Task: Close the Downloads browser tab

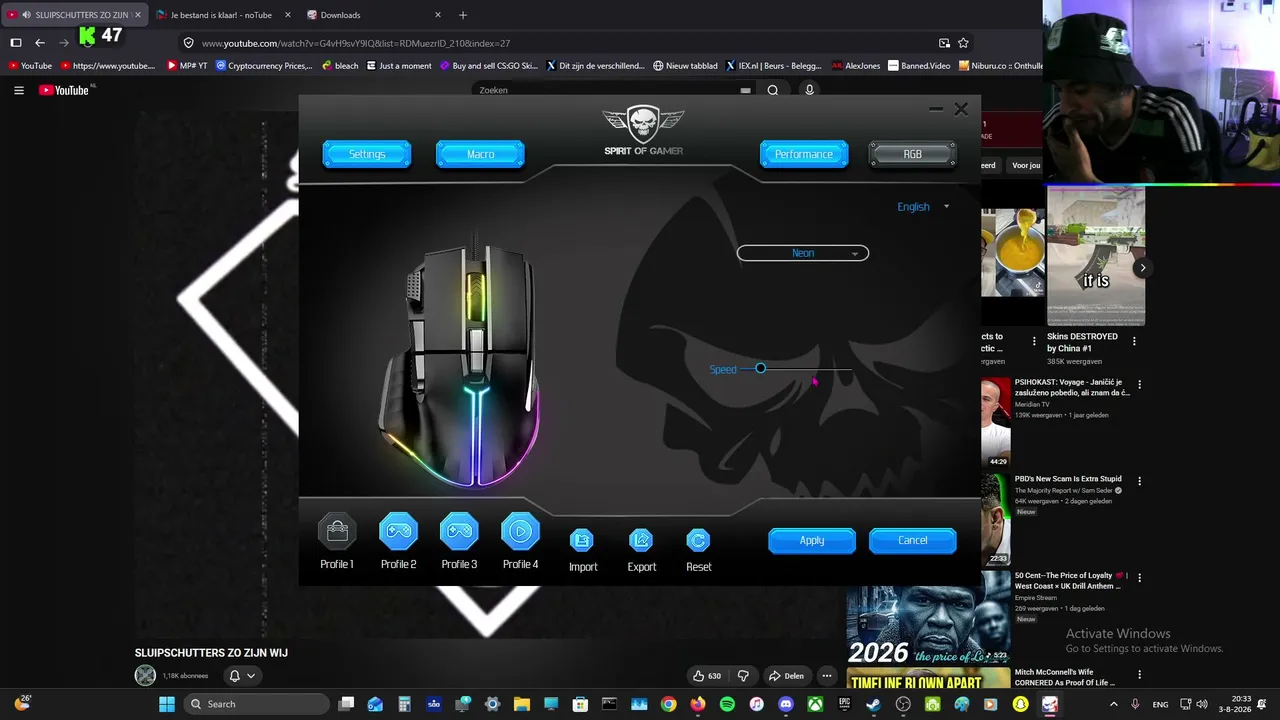Action: click(438, 15)
